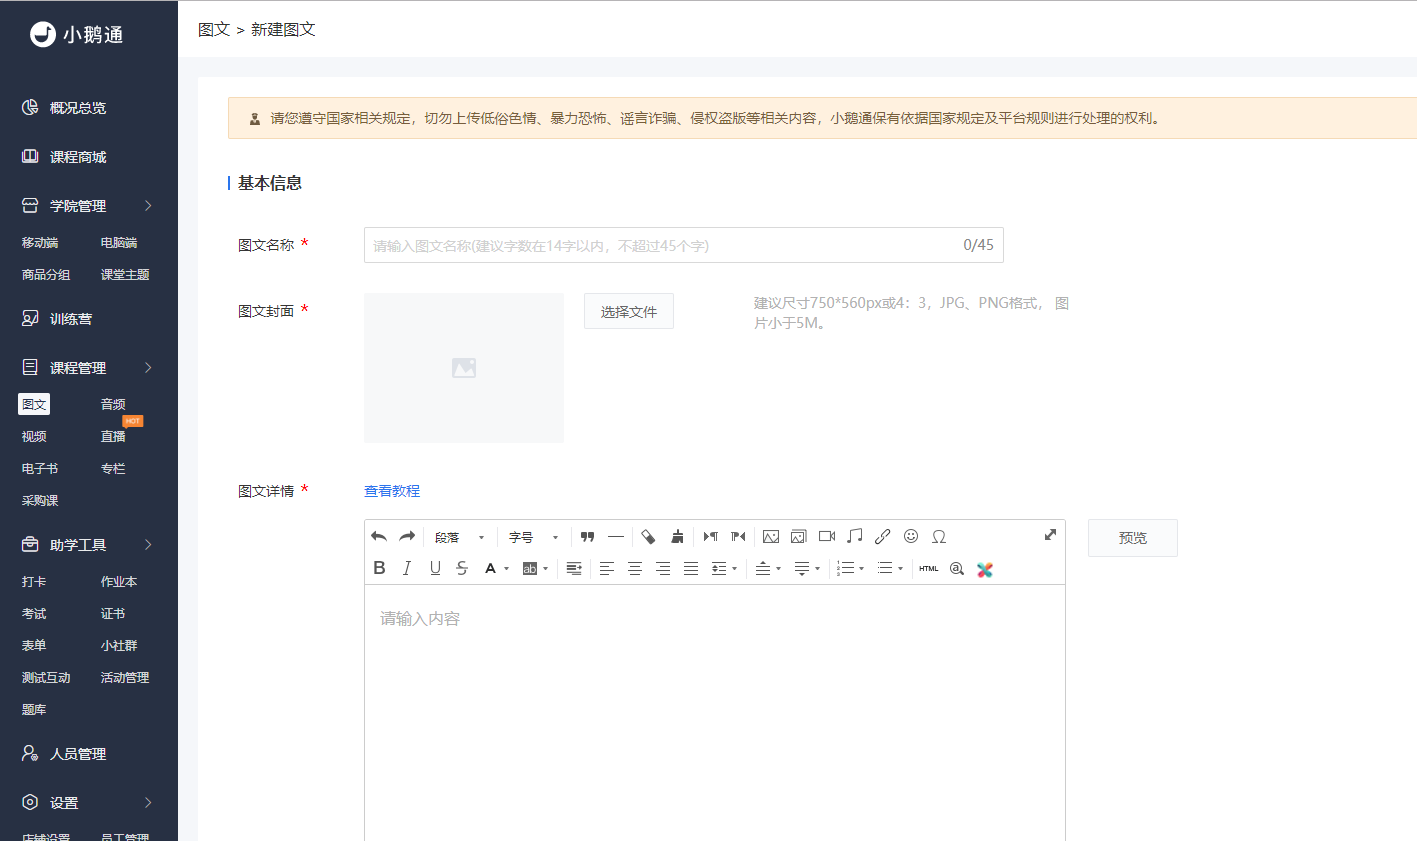Go to 概况总览 in the sidebar
This screenshot has height=841, width=1417.
[78, 108]
